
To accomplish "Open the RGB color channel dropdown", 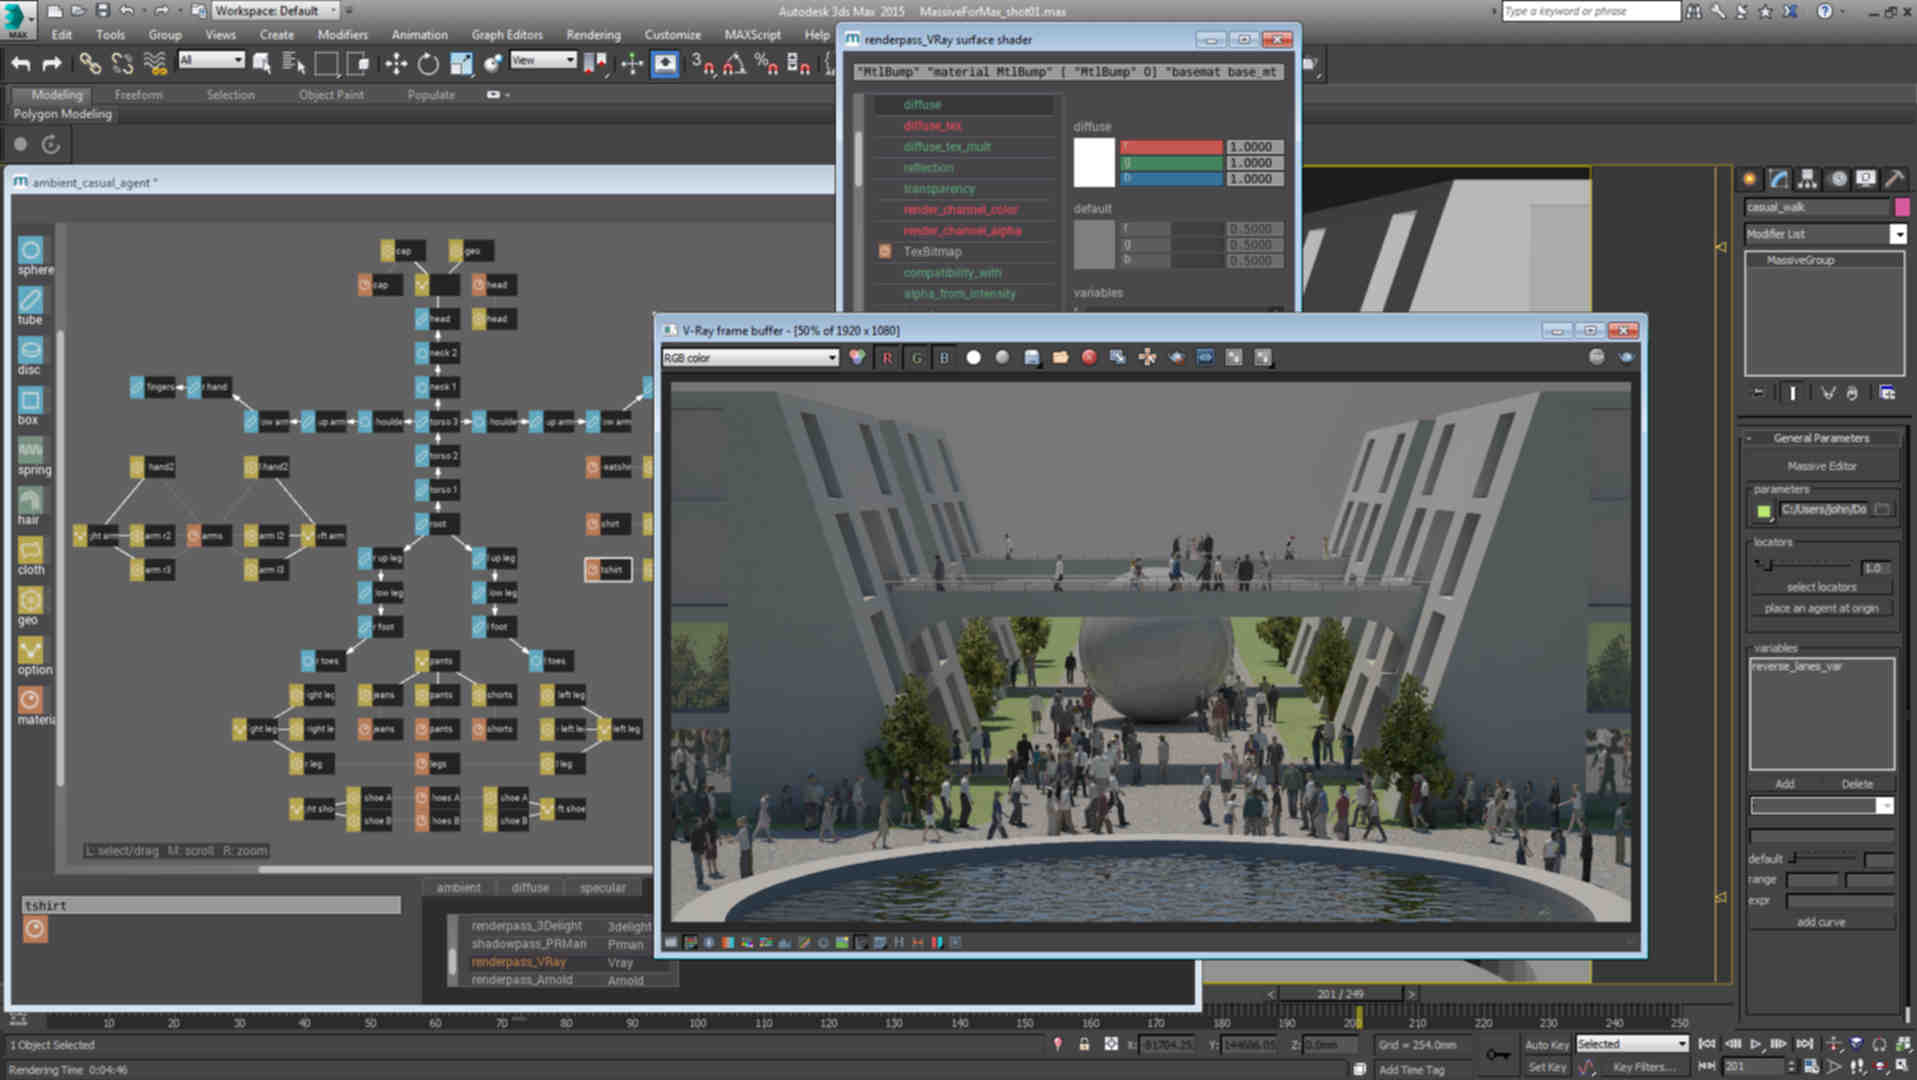I will (750, 358).
